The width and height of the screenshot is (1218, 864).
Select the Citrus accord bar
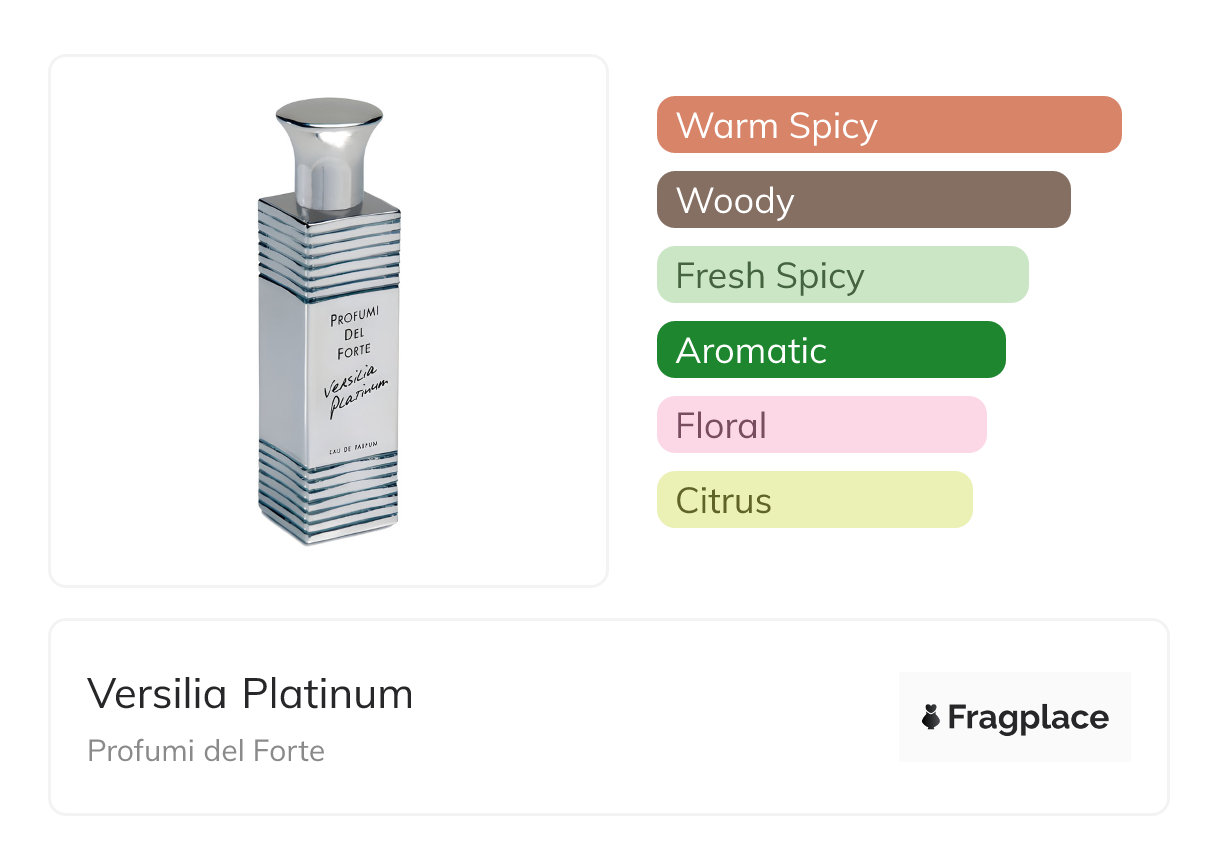814,500
